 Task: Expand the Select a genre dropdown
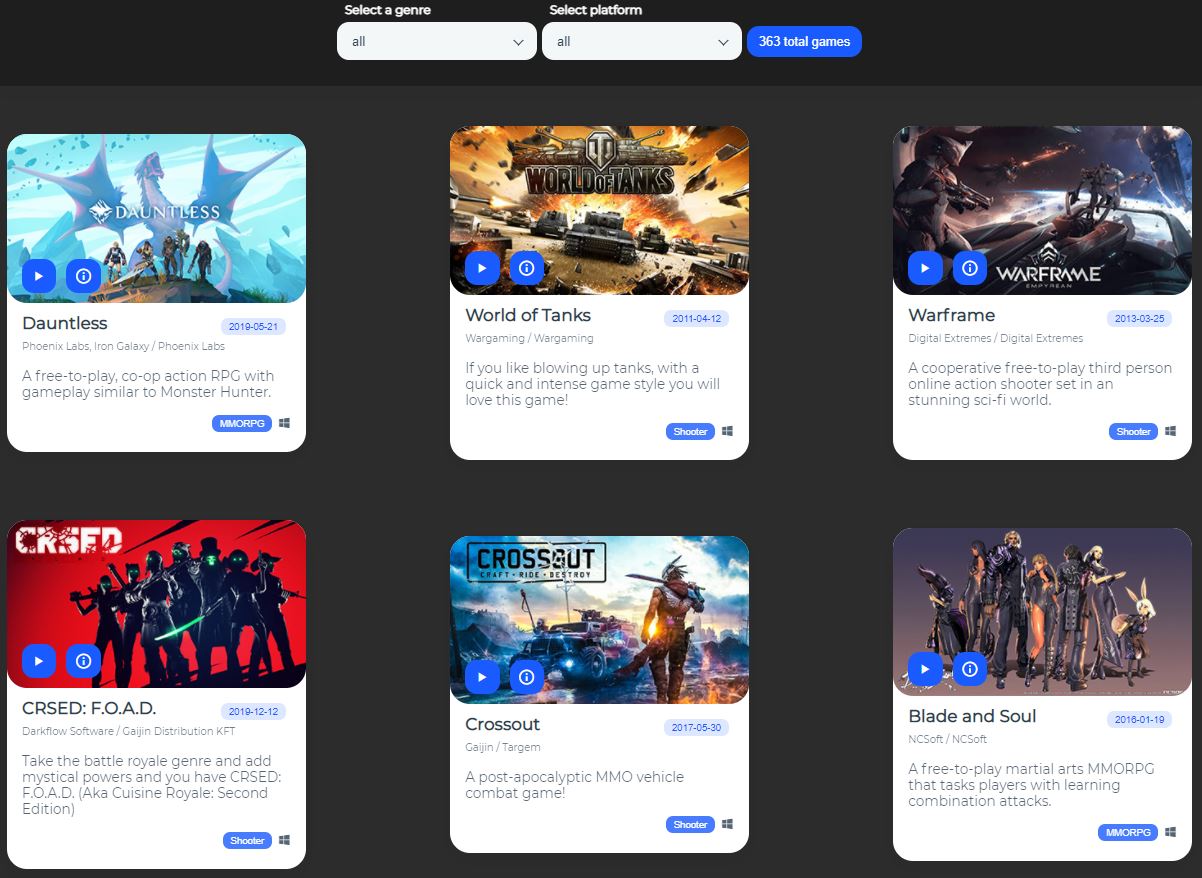click(437, 41)
